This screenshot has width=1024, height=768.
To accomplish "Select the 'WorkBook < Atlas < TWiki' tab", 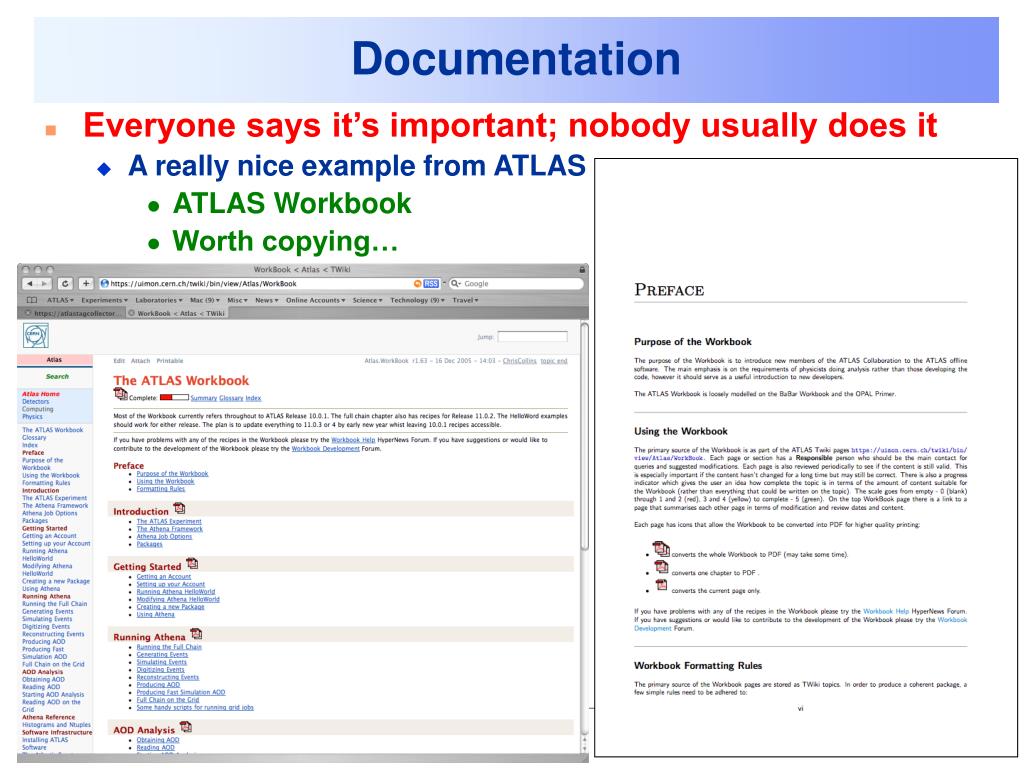I will tap(176, 313).
